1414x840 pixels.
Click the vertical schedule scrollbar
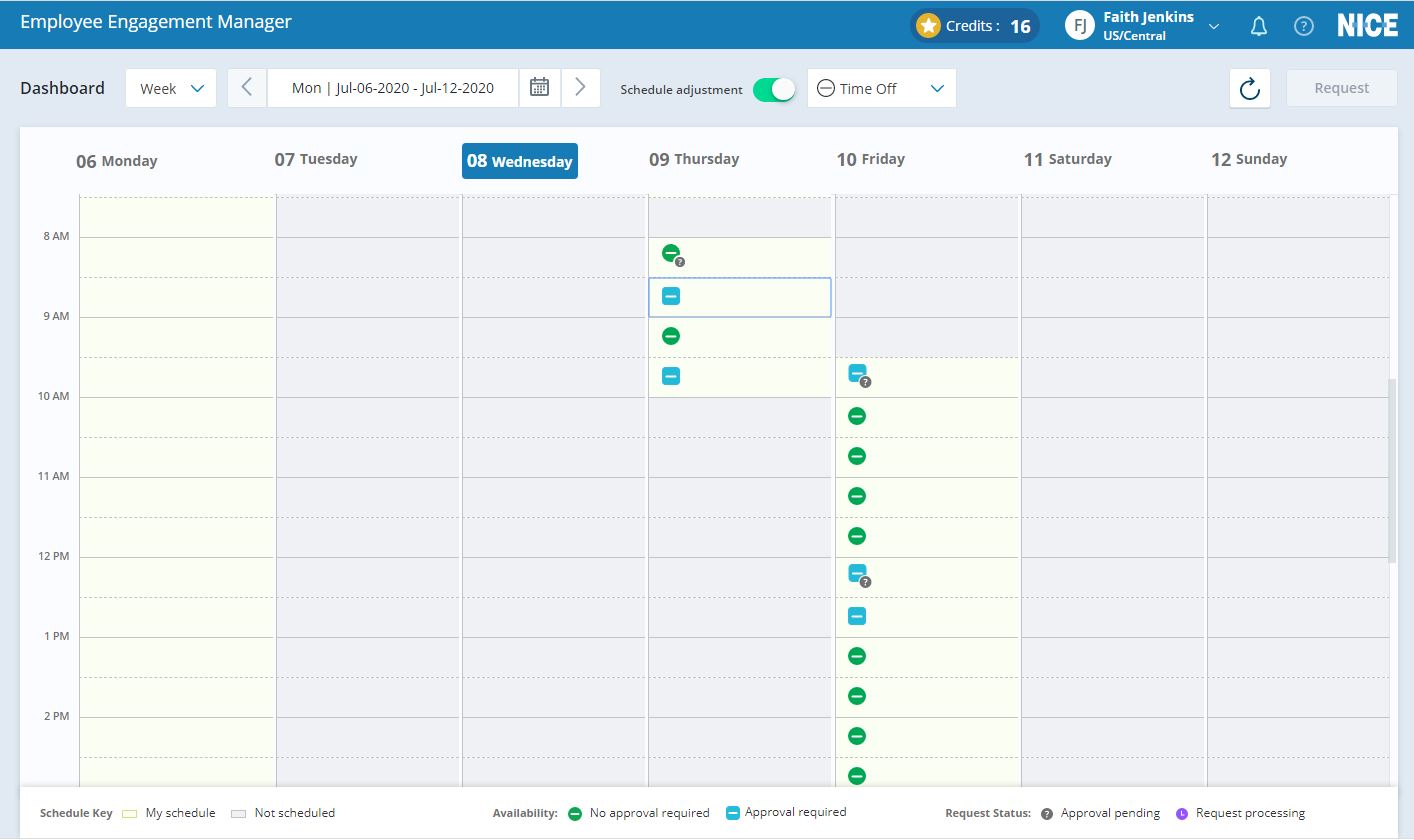[x=1391, y=470]
